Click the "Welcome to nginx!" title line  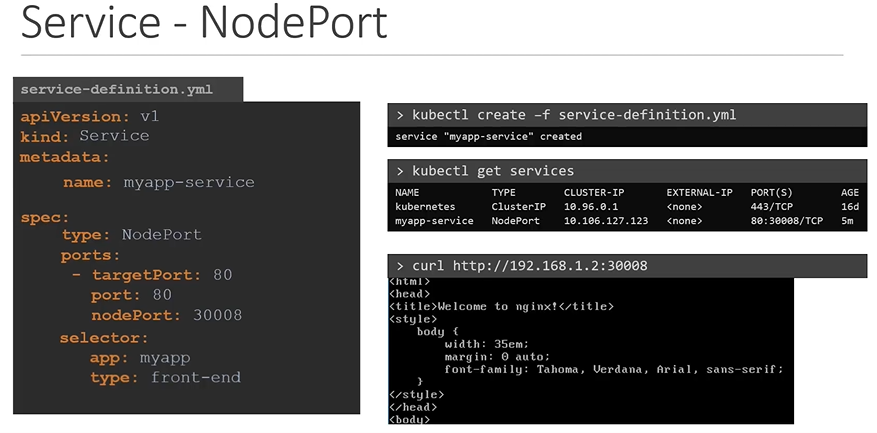(x=502, y=306)
